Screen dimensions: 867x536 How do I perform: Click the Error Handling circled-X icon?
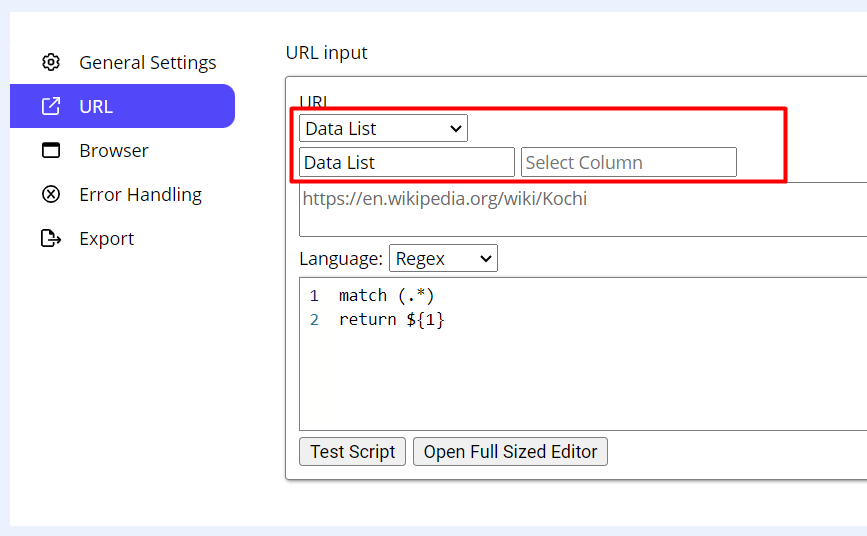pos(51,194)
